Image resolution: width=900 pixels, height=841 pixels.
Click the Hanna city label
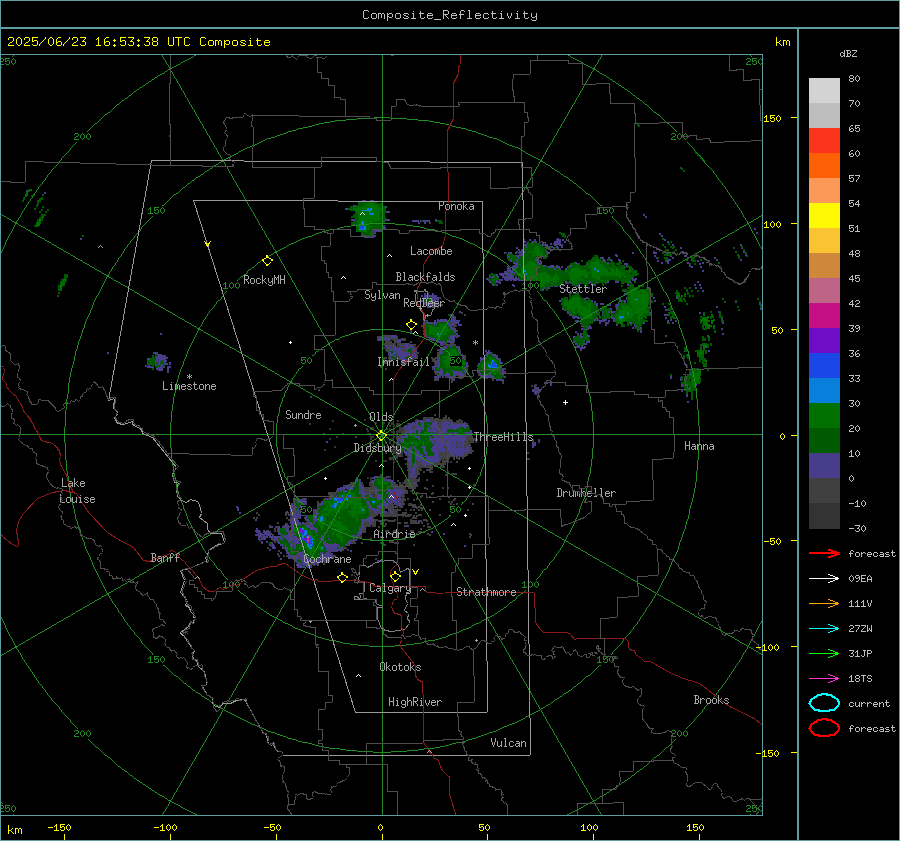tap(699, 446)
